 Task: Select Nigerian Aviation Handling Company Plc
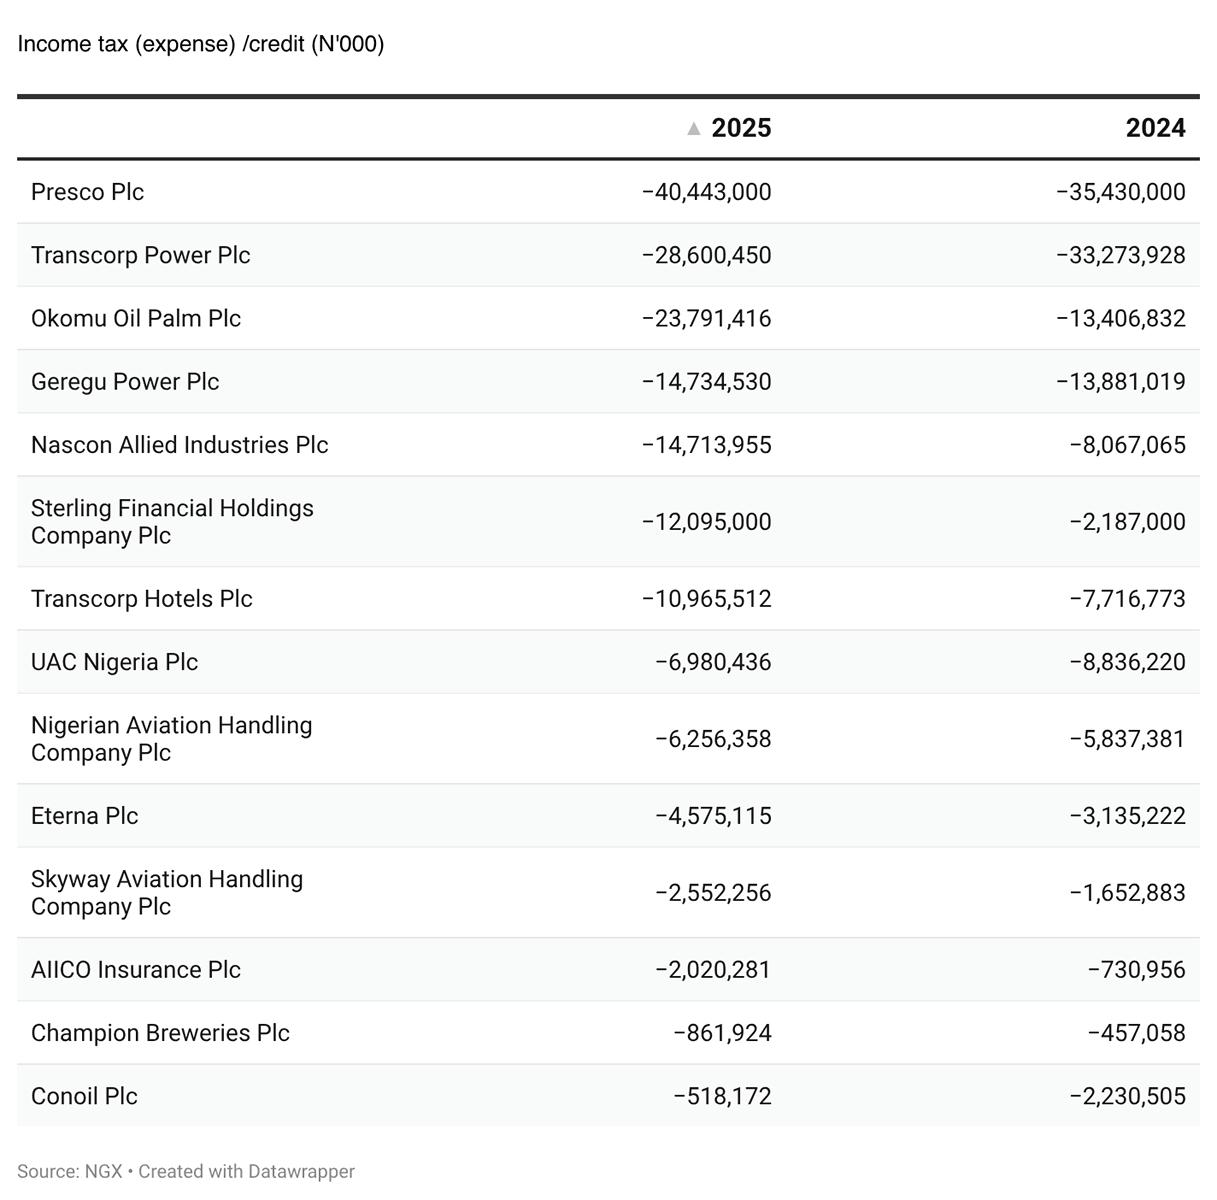[171, 739]
